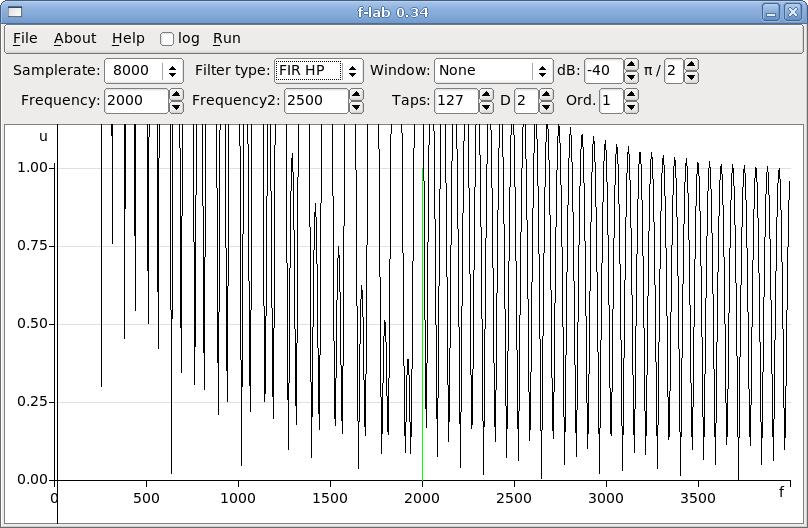Decrease the Frequency value

pyautogui.click(x=176, y=107)
